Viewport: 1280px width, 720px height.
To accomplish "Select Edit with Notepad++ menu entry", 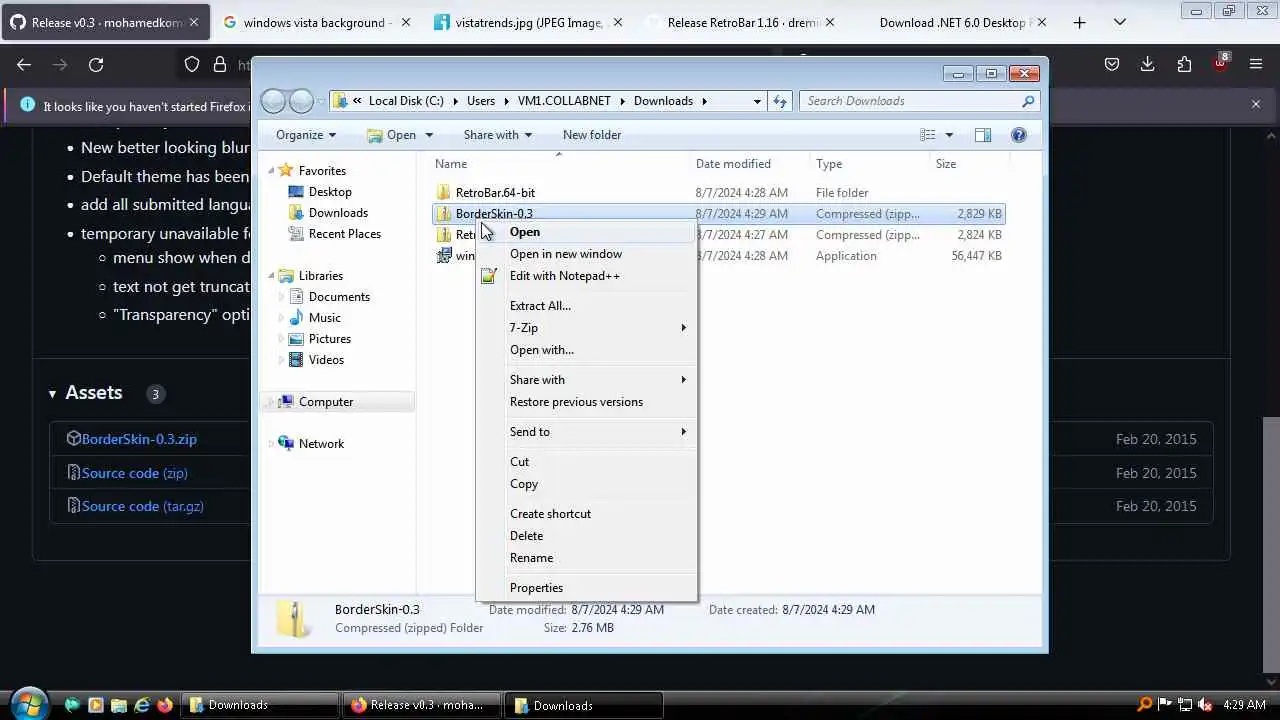I will tap(586, 276).
